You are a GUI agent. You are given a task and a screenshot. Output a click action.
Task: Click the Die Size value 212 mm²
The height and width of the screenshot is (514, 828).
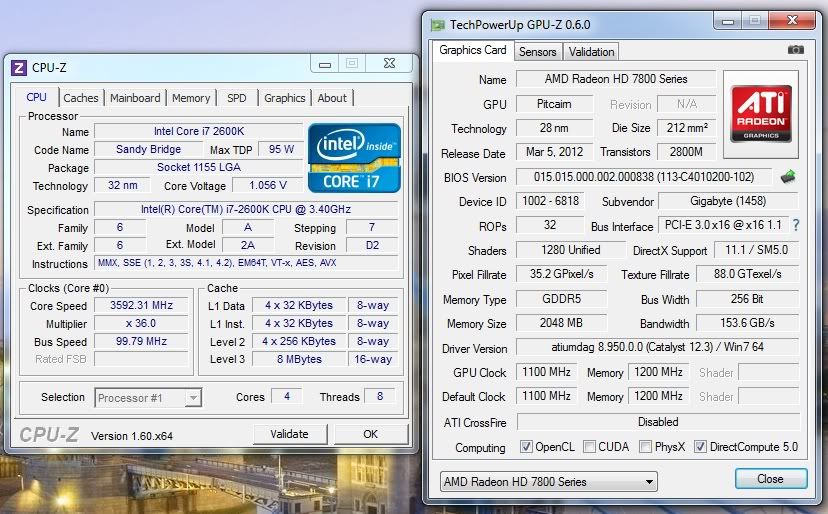686,127
